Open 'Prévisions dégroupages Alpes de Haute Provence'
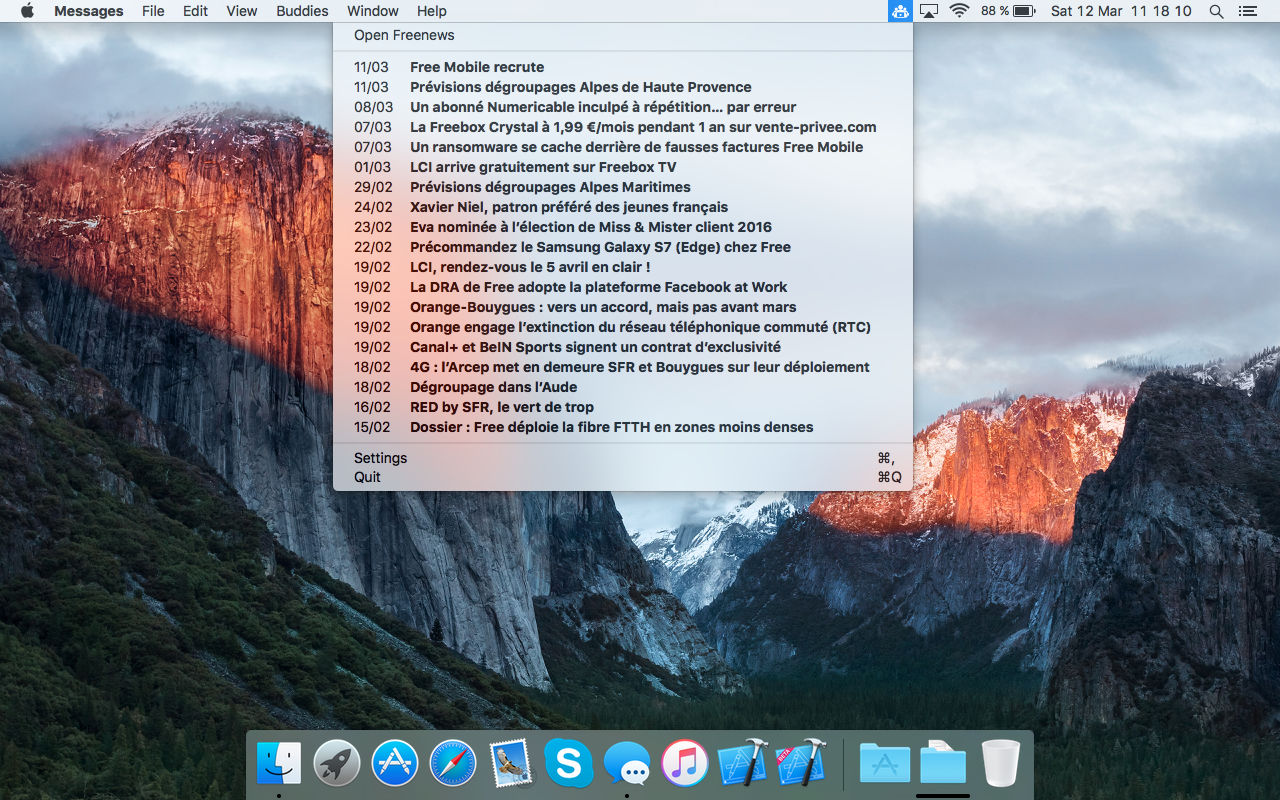The width and height of the screenshot is (1280, 800). pyautogui.click(x=623, y=87)
